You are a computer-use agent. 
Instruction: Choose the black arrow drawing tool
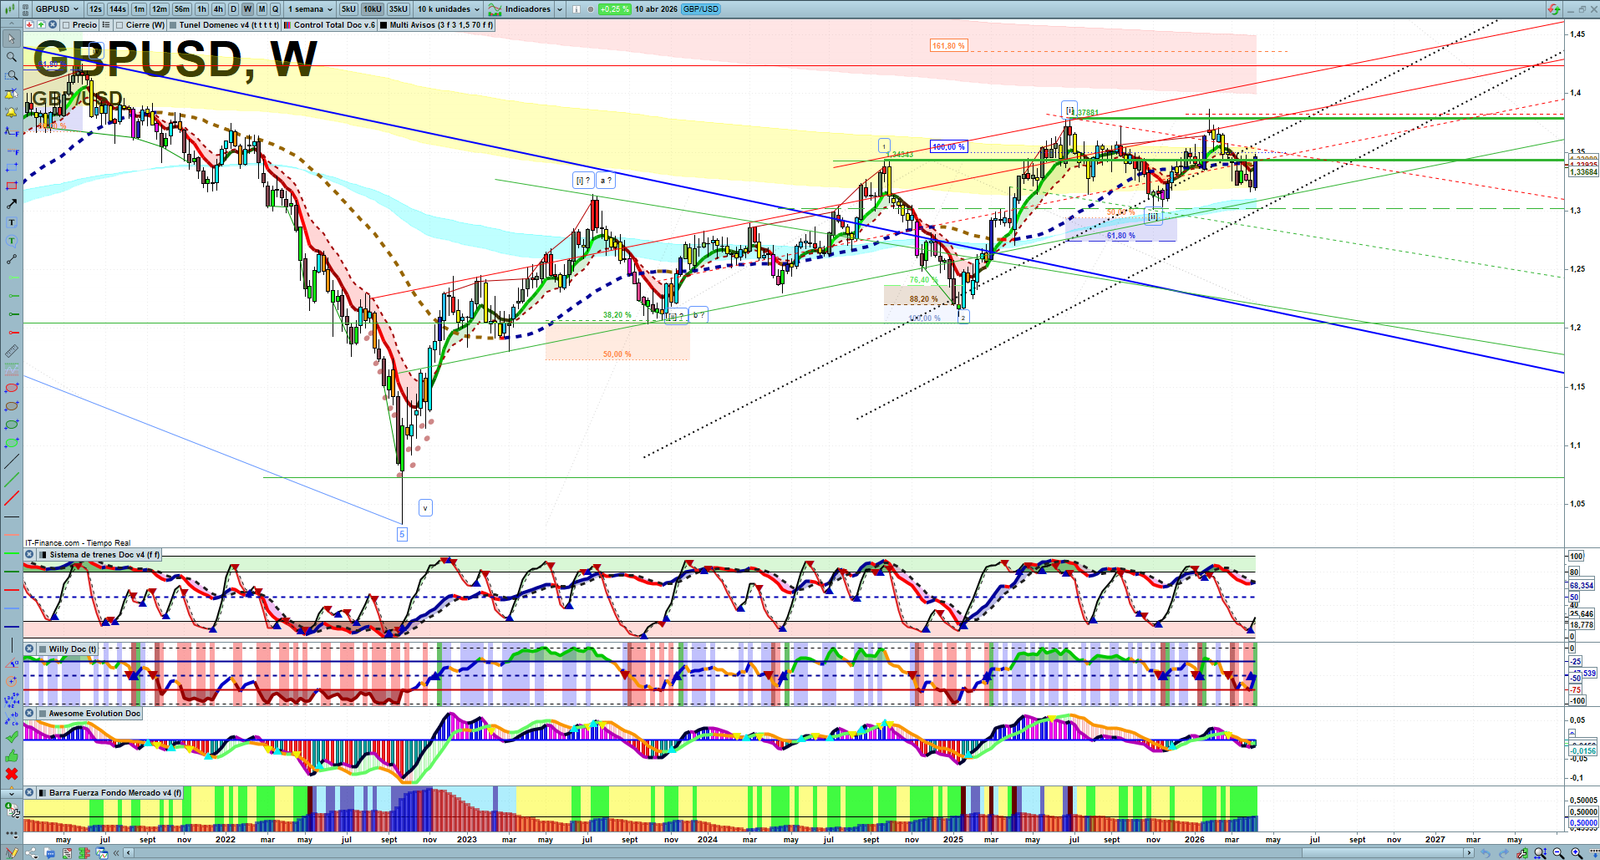tap(11, 204)
